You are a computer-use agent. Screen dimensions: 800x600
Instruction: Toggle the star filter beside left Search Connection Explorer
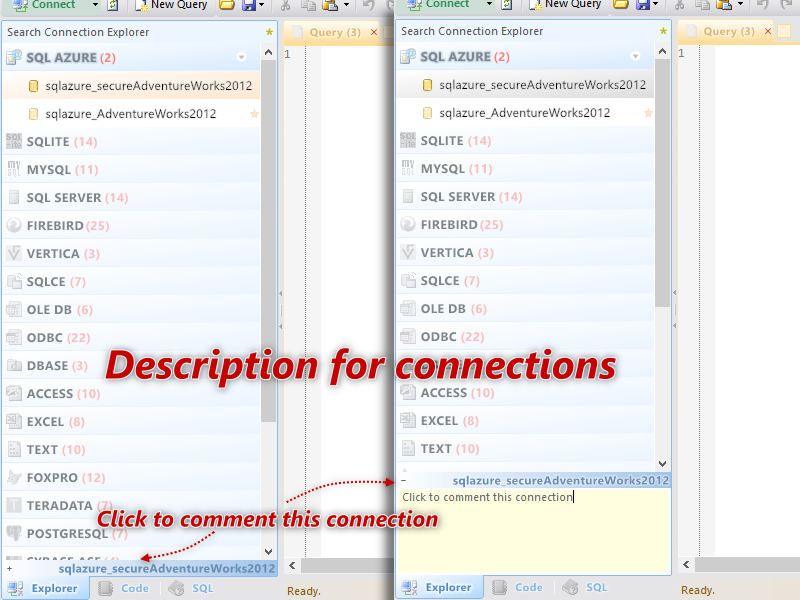click(x=269, y=32)
